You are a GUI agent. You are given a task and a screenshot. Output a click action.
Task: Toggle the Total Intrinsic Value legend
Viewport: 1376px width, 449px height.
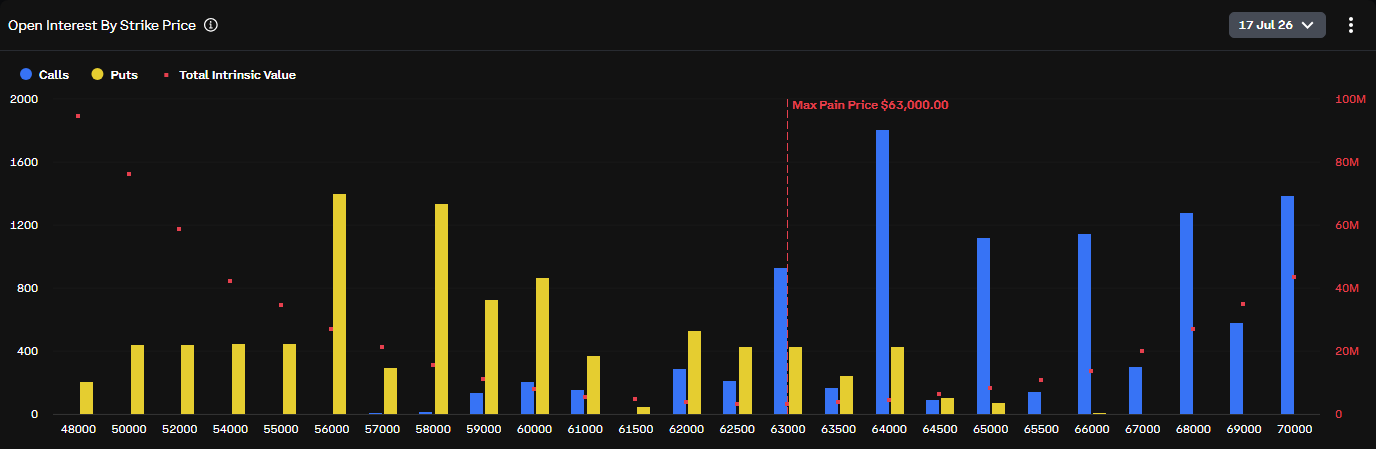pyautogui.click(x=230, y=74)
